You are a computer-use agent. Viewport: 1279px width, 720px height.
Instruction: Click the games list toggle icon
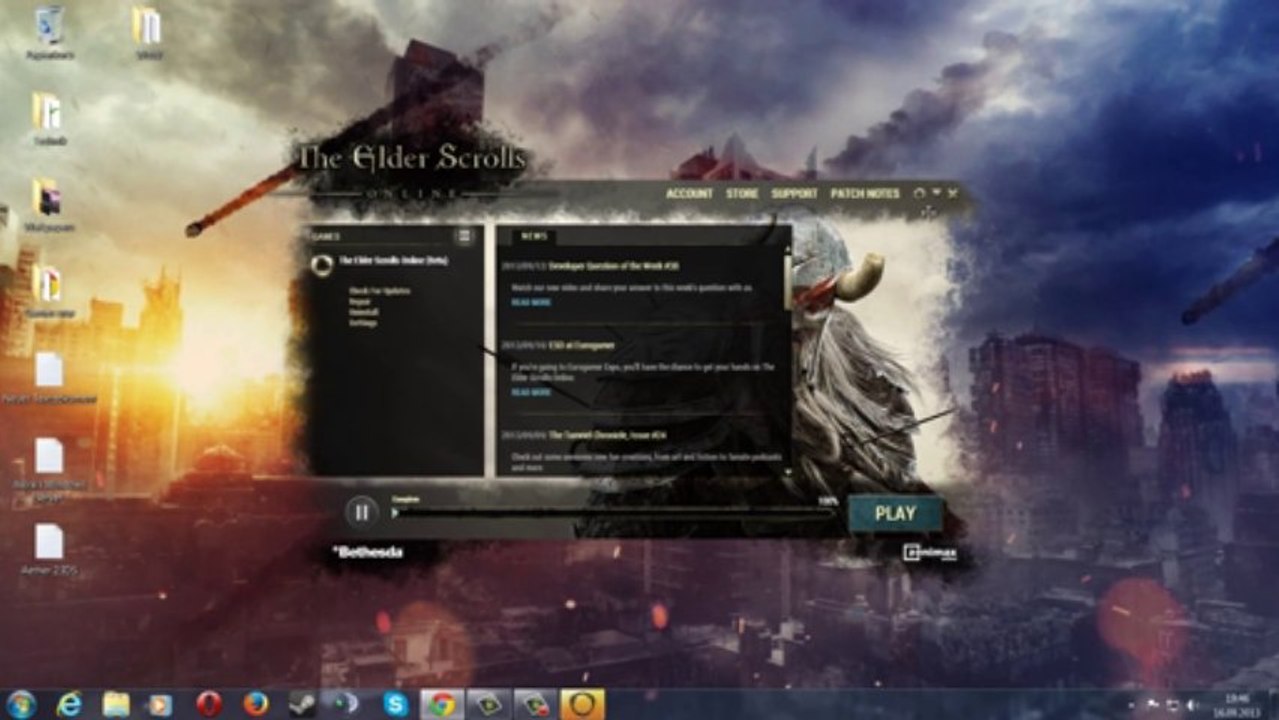pos(464,236)
